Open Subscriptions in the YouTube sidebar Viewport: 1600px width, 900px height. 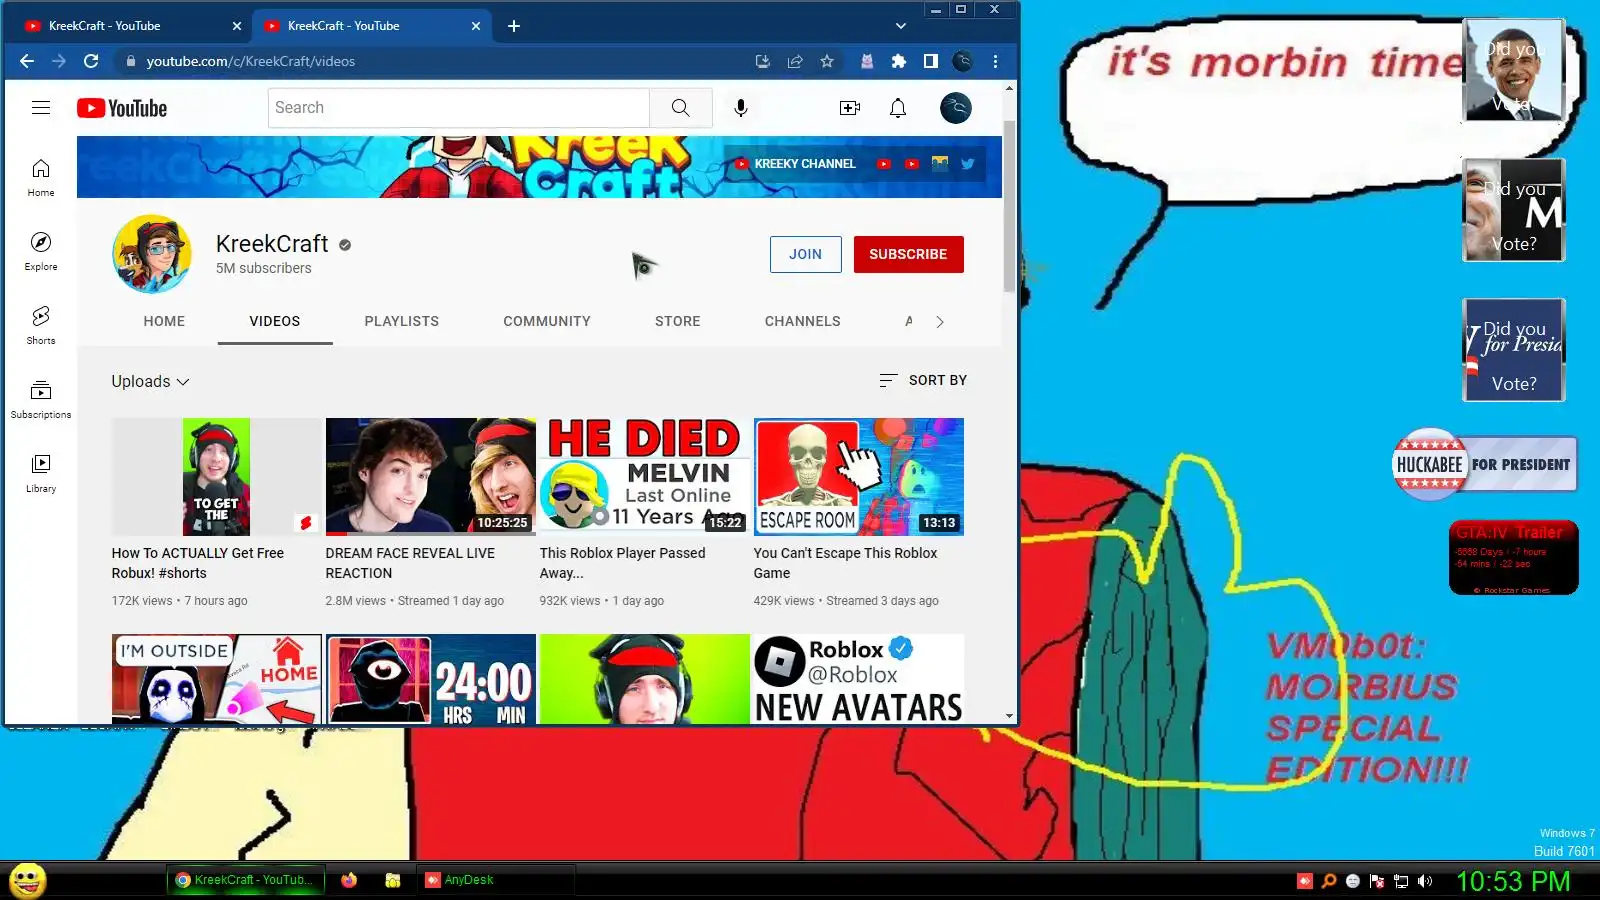(x=41, y=399)
